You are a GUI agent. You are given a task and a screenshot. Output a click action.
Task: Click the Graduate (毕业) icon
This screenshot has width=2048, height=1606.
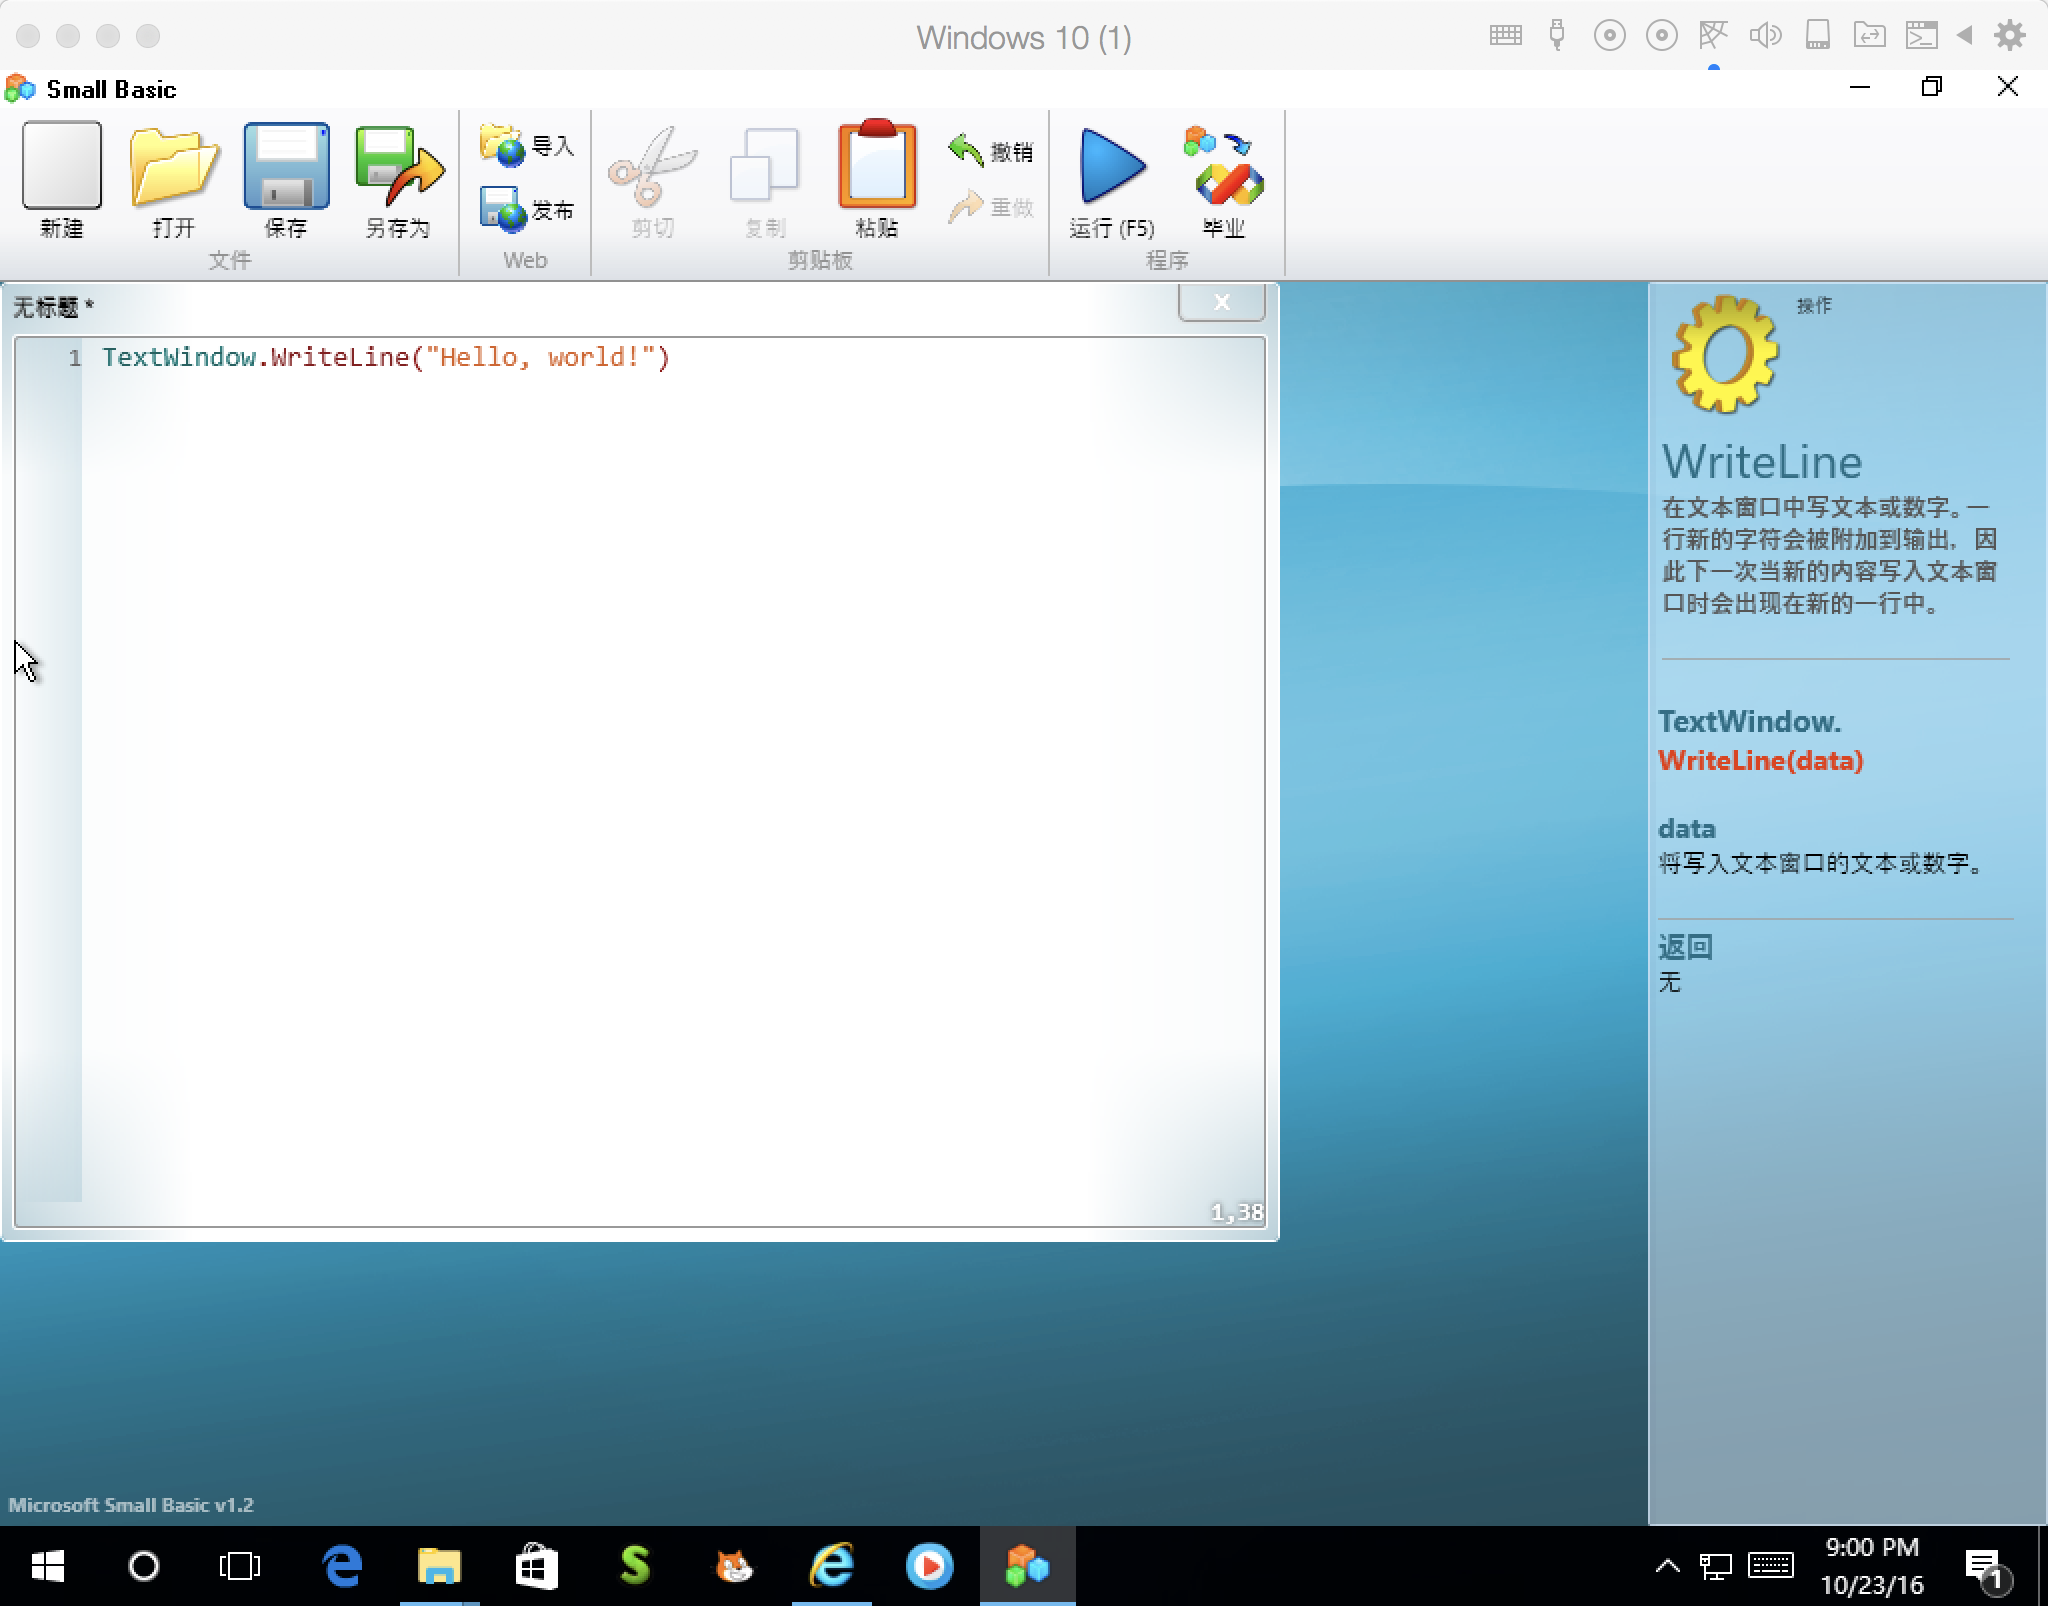click(x=1223, y=167)
